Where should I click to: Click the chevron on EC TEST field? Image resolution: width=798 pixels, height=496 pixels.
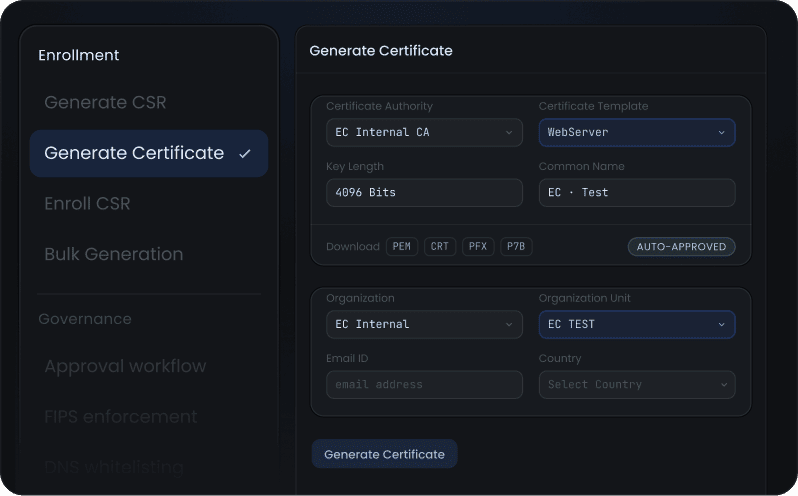click(721, 325)
